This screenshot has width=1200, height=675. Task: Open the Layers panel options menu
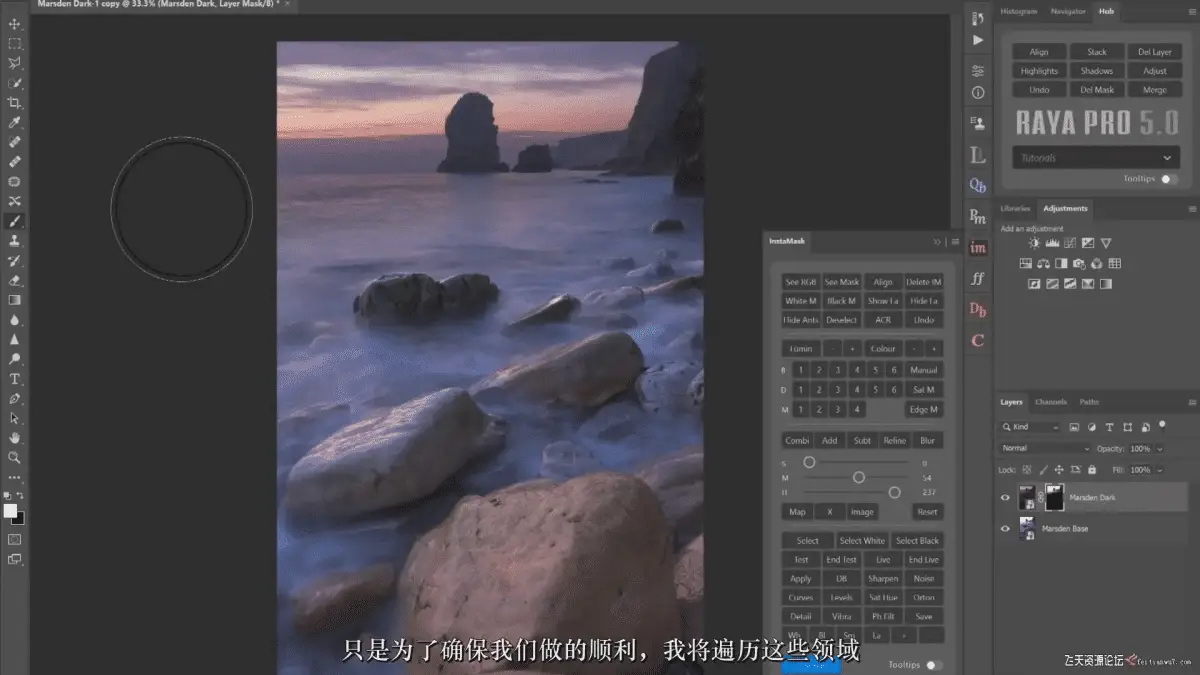(1191, 402)
